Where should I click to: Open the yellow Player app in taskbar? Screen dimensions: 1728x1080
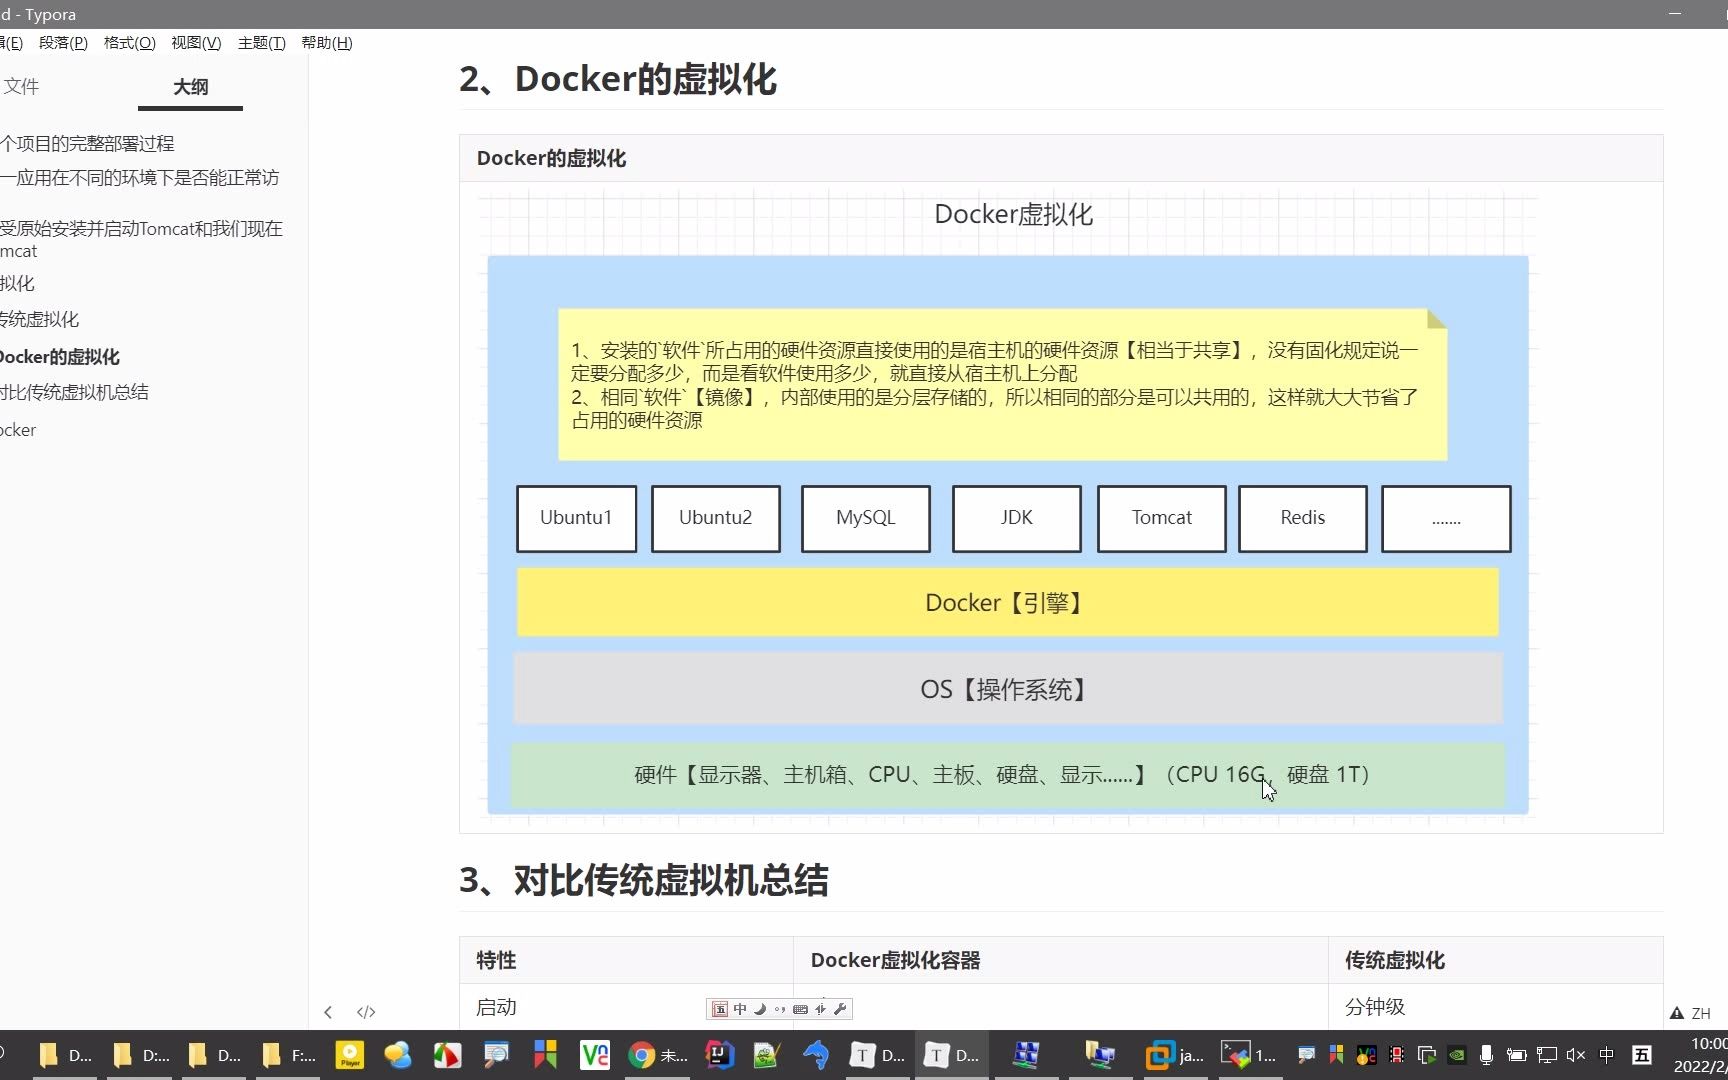click(x=350, y=1055)
